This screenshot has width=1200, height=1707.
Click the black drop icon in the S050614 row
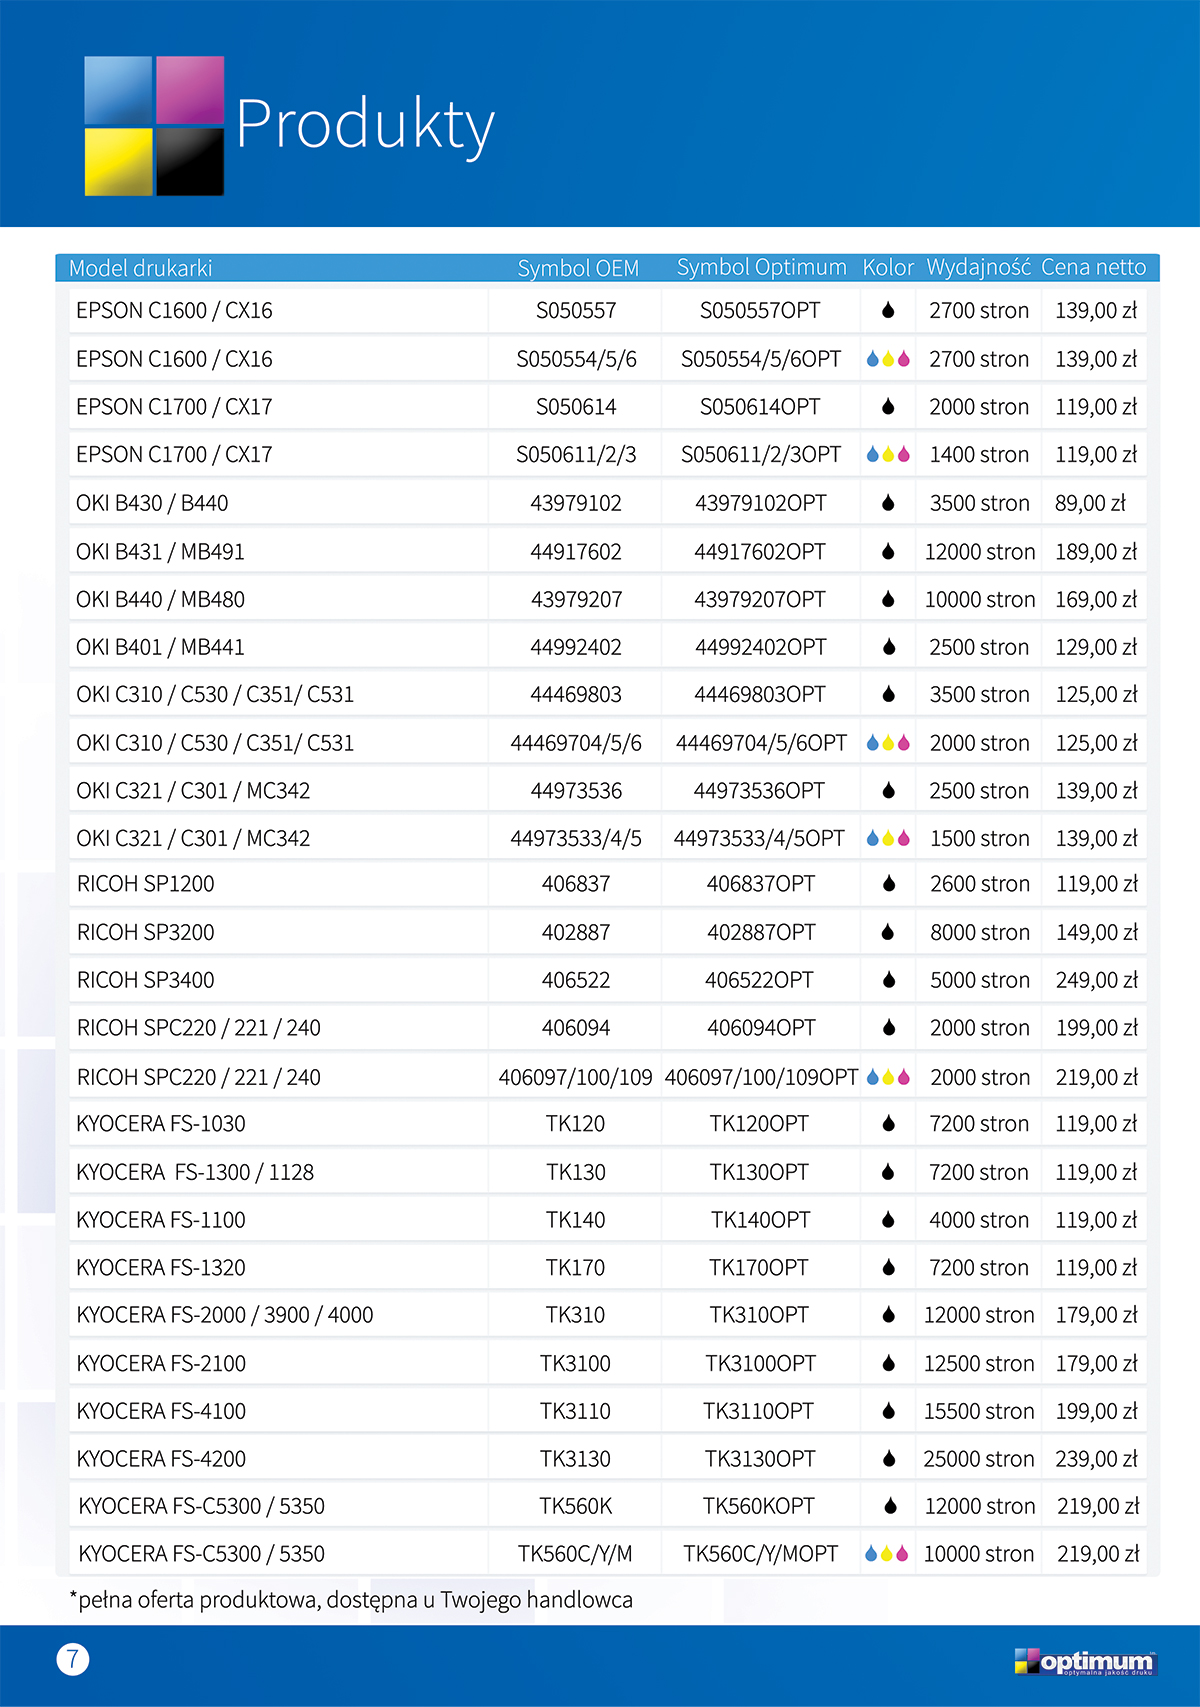click(x=888, y=407)
